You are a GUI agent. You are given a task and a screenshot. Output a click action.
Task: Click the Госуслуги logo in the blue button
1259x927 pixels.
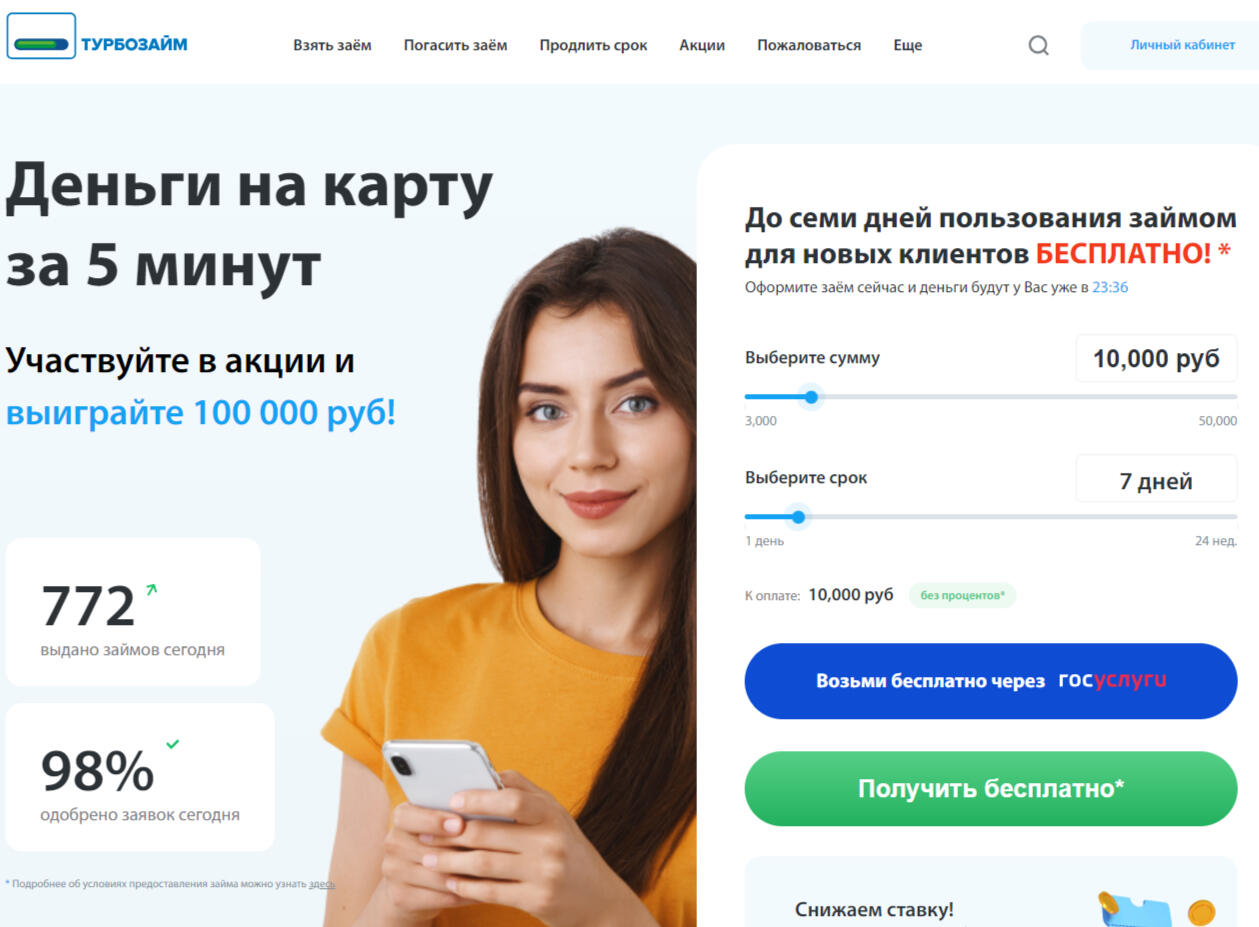(x=1112, y=680)
